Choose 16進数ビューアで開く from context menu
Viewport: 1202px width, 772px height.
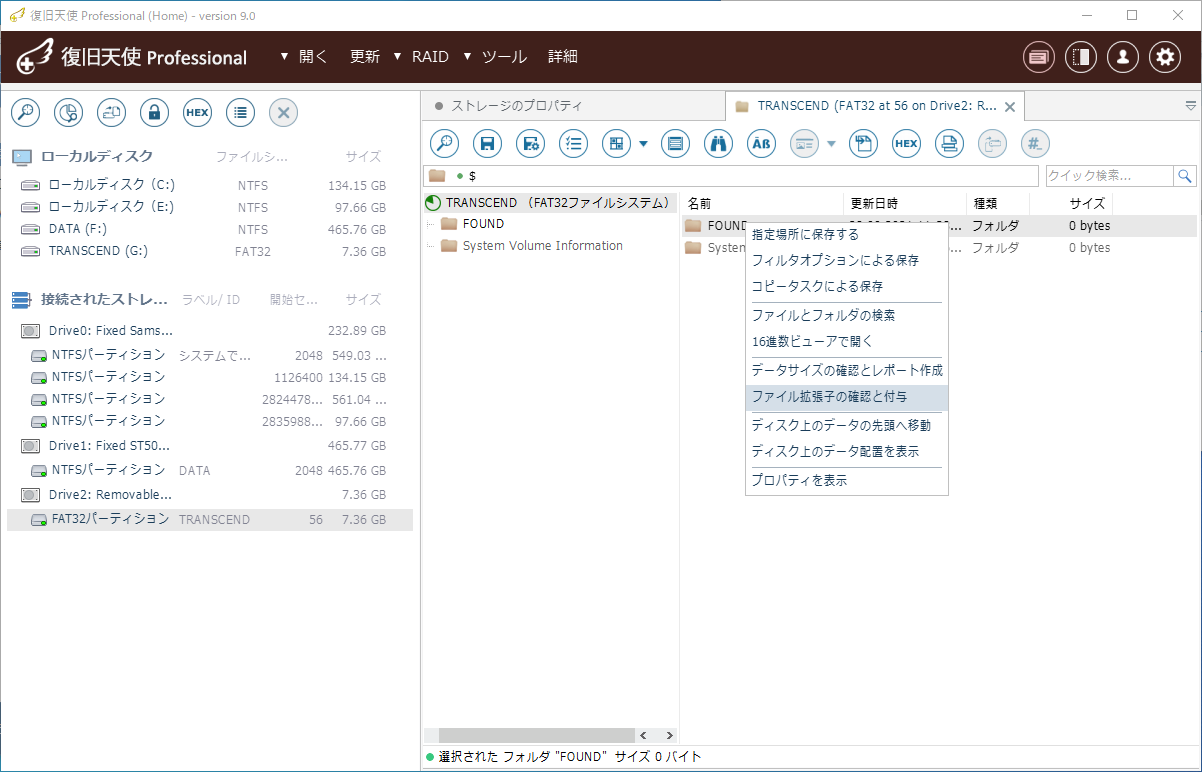pyautogui.click(x=847, y=341)
